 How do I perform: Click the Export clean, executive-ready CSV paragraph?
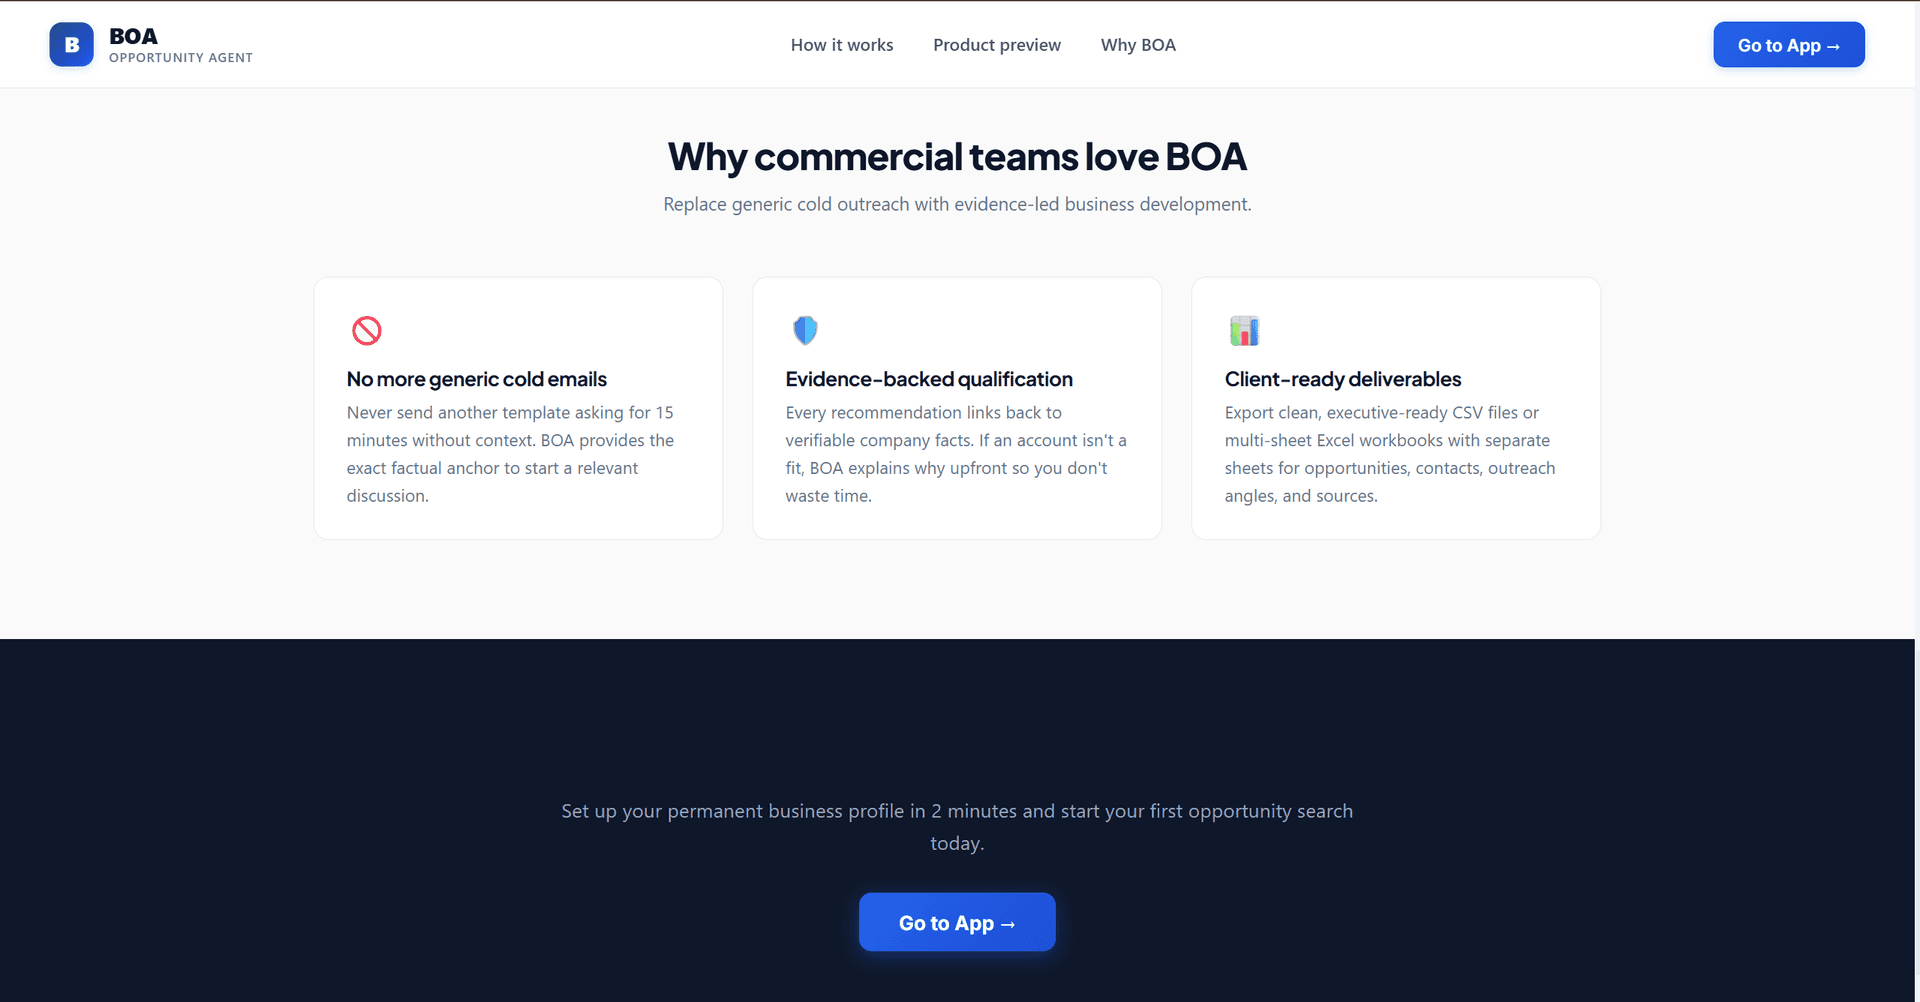tap(1390, 454)
